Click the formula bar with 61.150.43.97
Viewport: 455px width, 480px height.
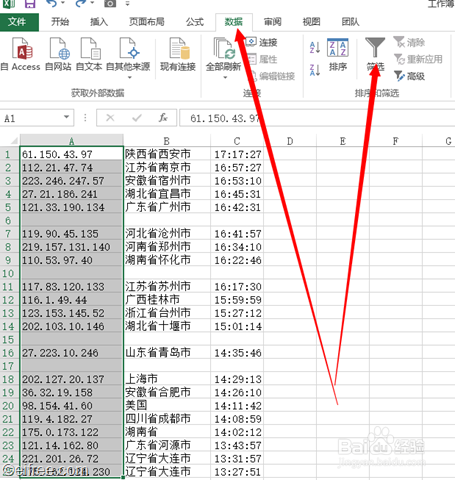click(317, 118)
